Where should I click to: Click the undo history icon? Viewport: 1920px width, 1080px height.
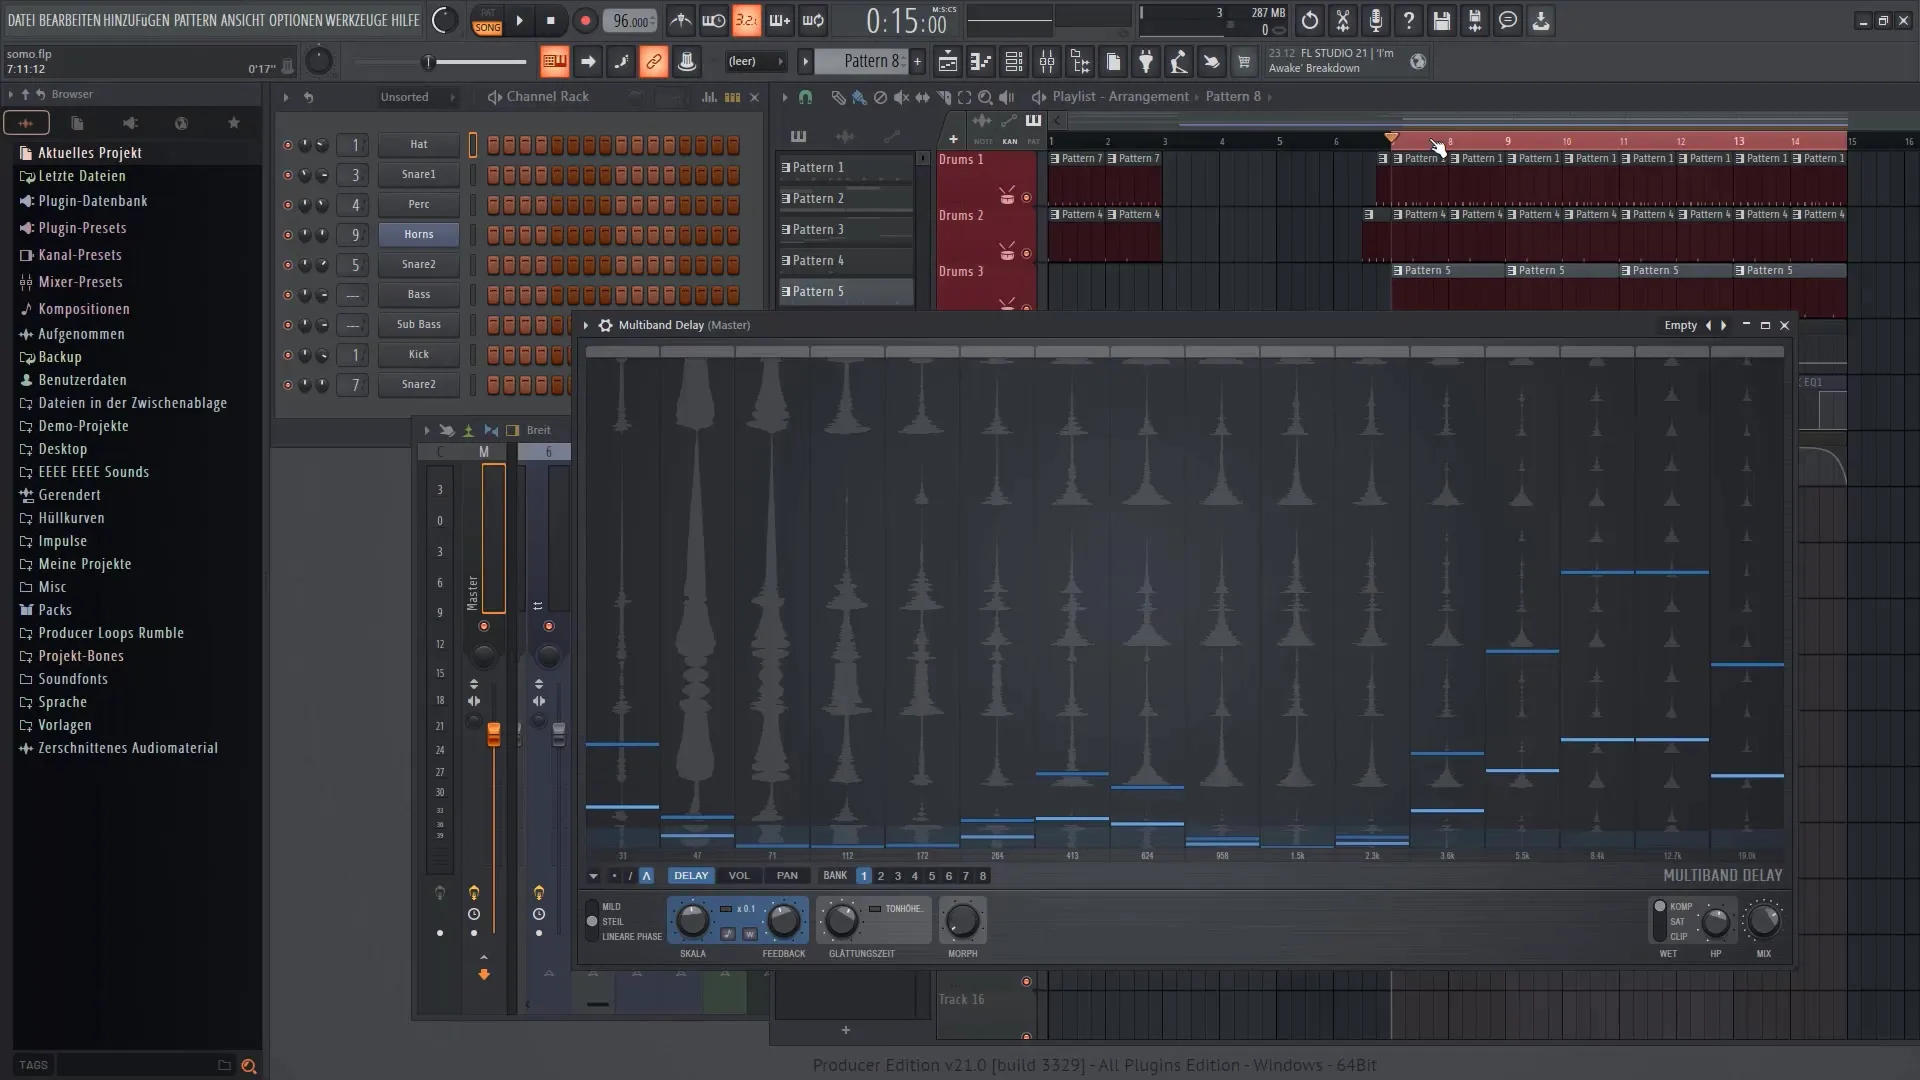(x=1309, y=20)
